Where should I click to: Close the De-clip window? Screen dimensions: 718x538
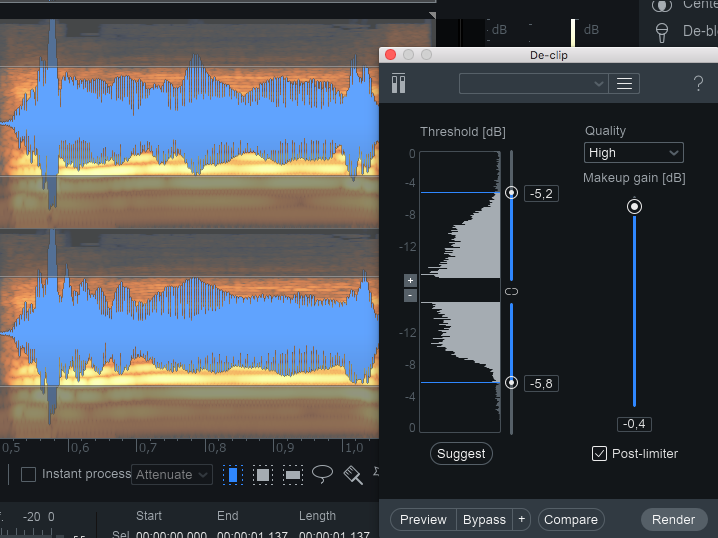click(x=391, y=55)
